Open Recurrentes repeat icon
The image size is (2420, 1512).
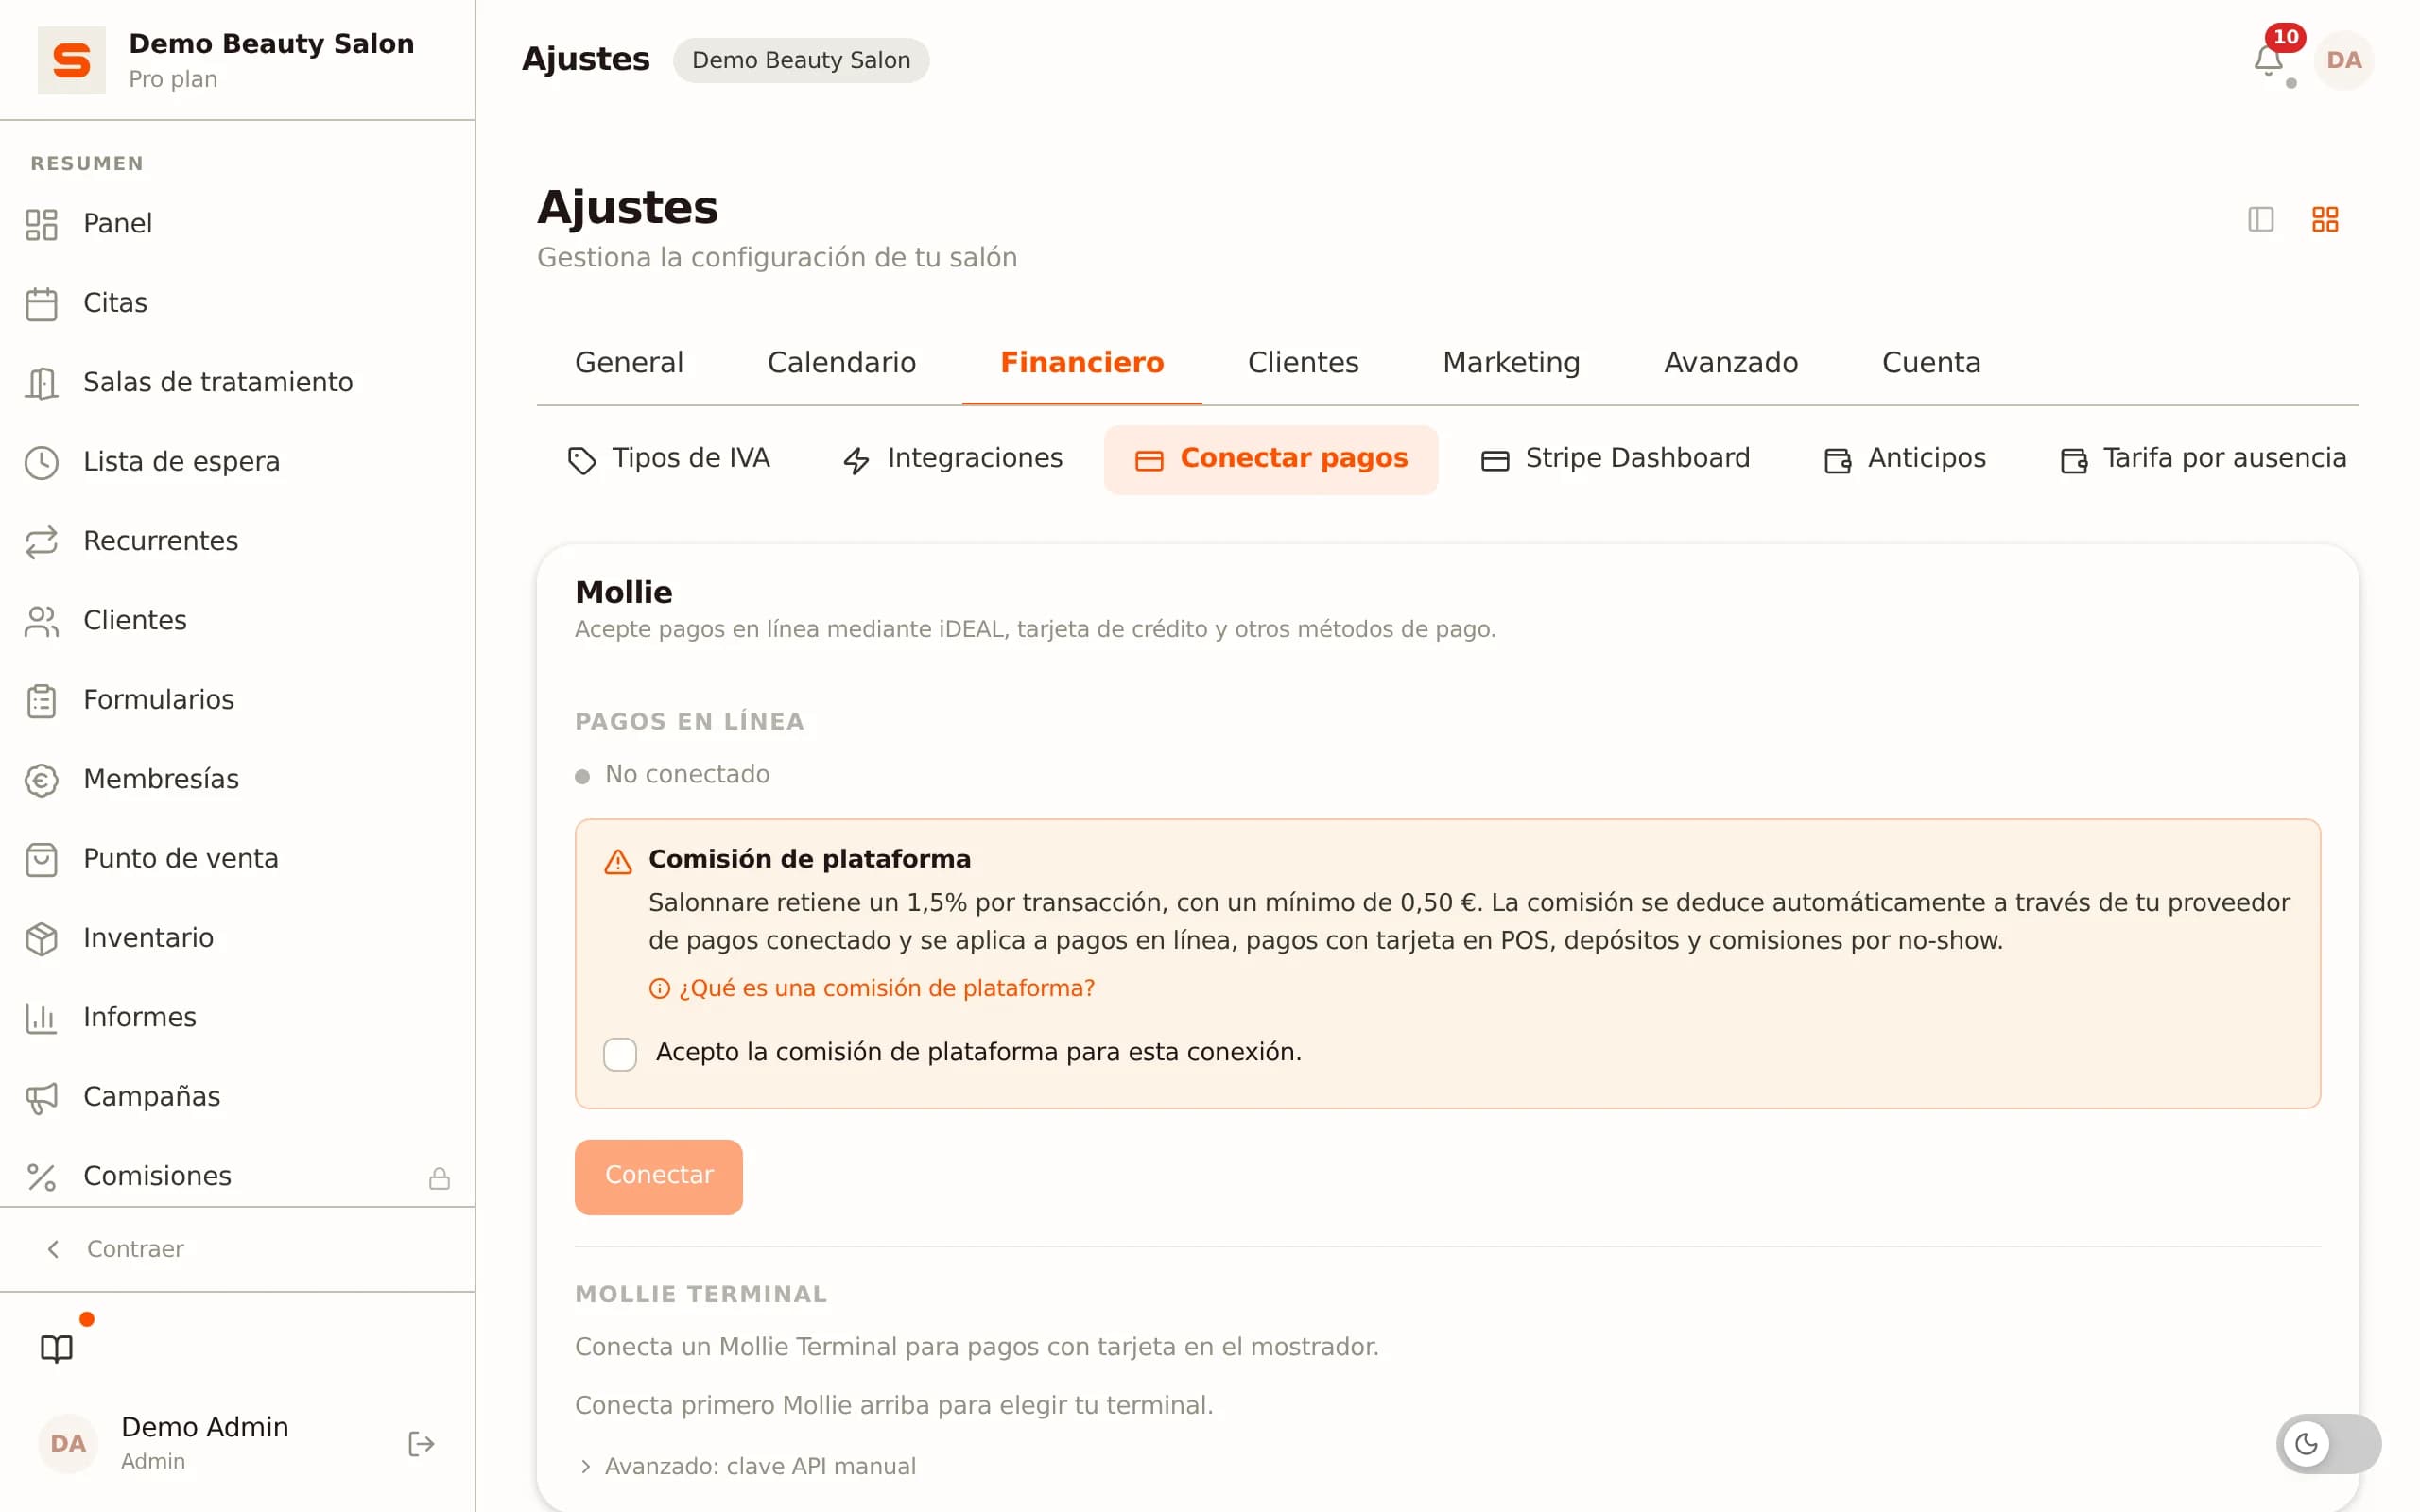[x=41, y=541]
